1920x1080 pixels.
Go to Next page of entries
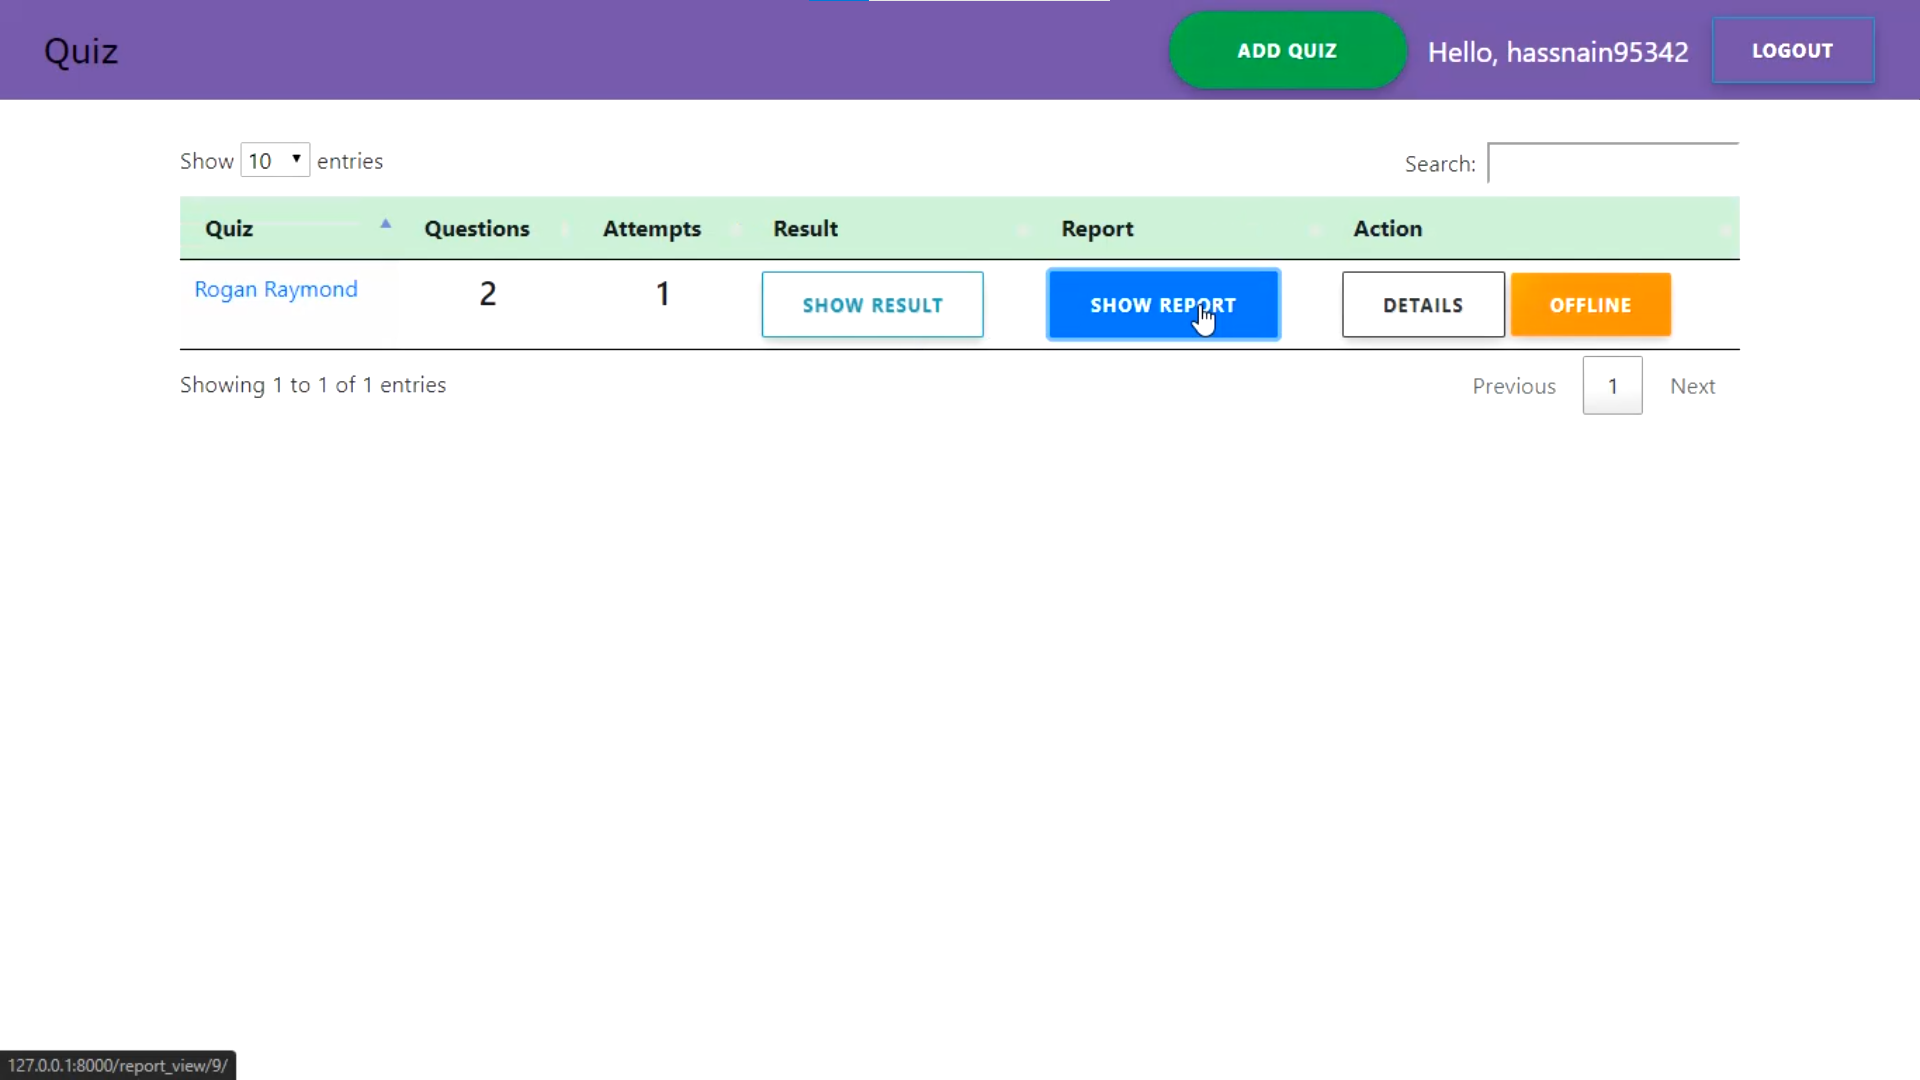pyautogui.click(x=1692, y=386)
